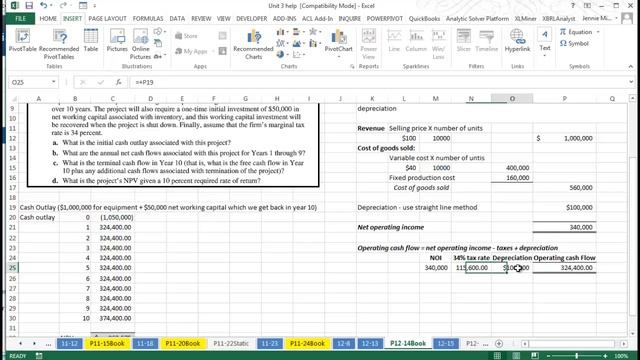Select cell containing 1,000,000 revenue
Image resolution: width=640 pixels, height=360 pixels.
[564, 138]
